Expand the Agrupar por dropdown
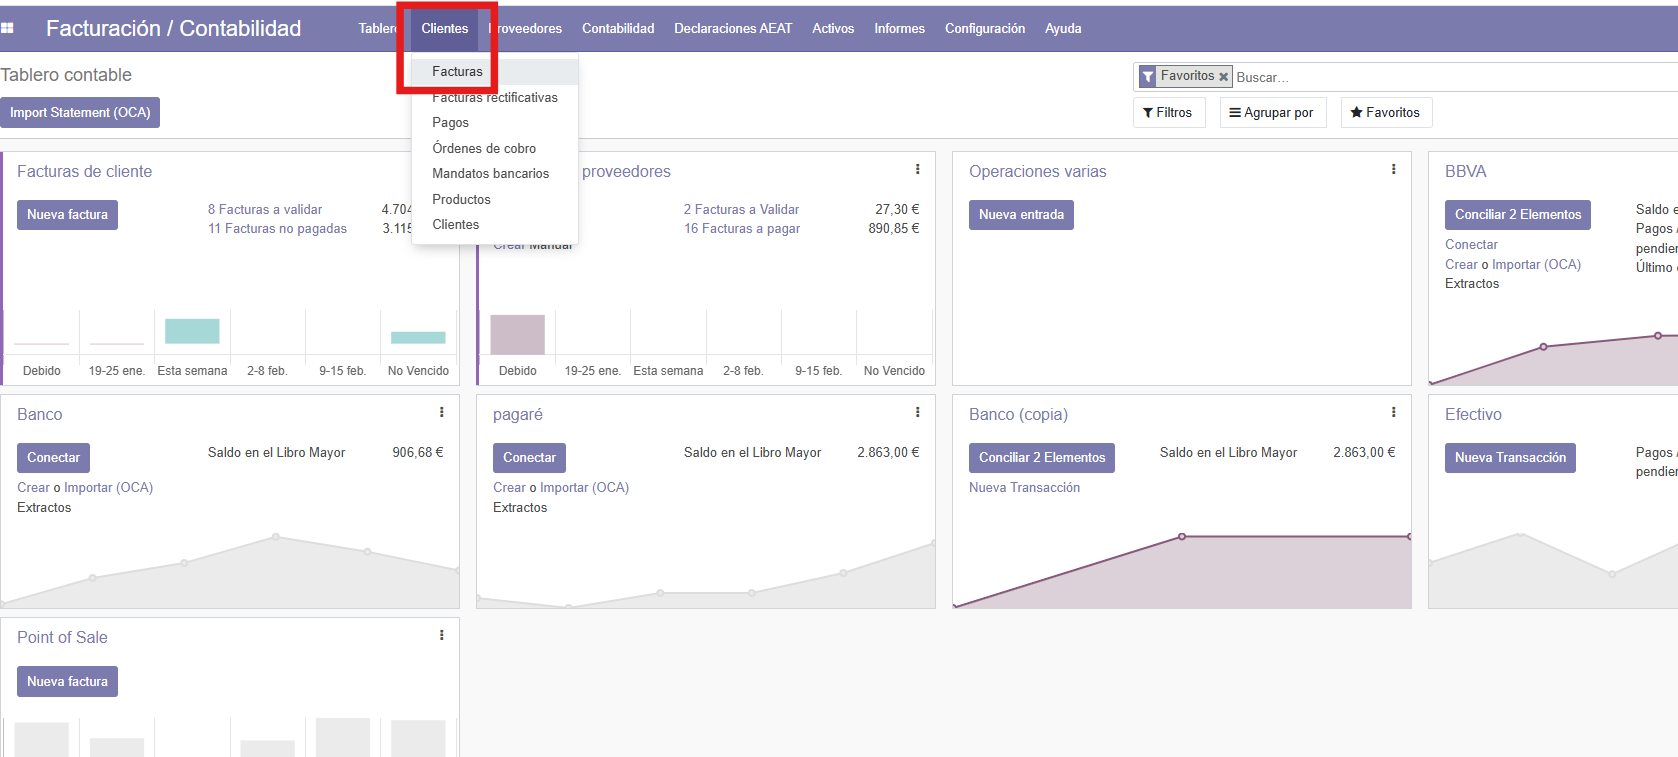 pos(1272,113)
